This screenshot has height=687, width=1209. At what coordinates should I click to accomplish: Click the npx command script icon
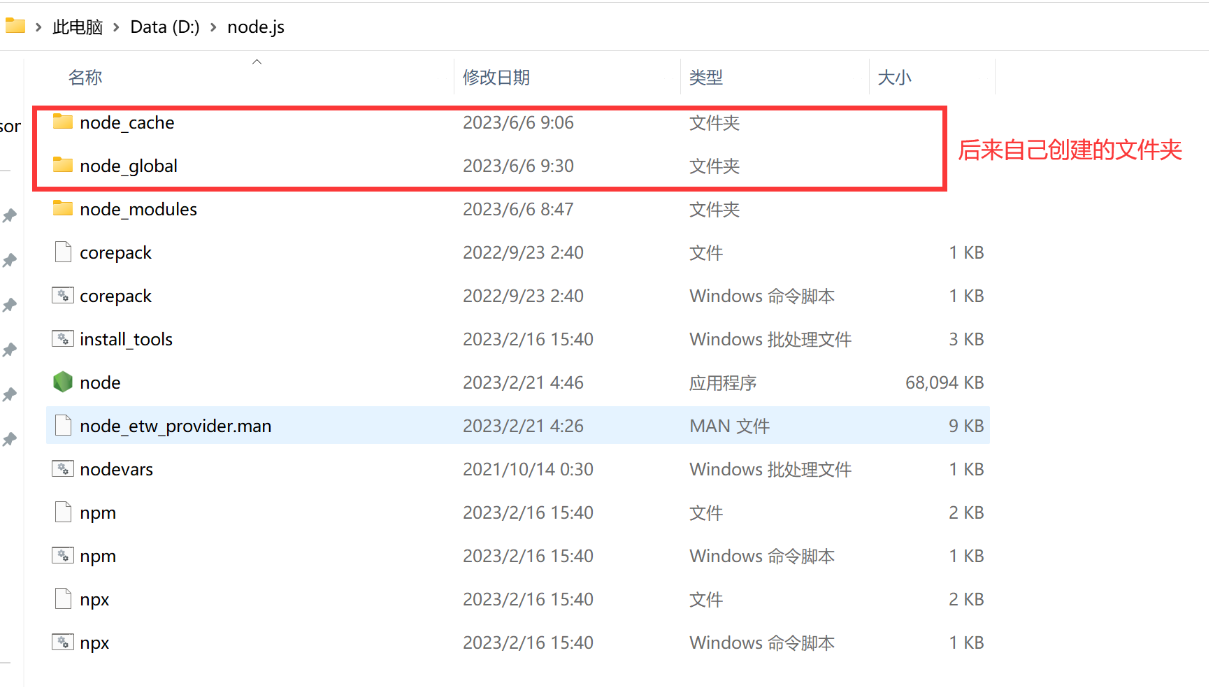63,642
